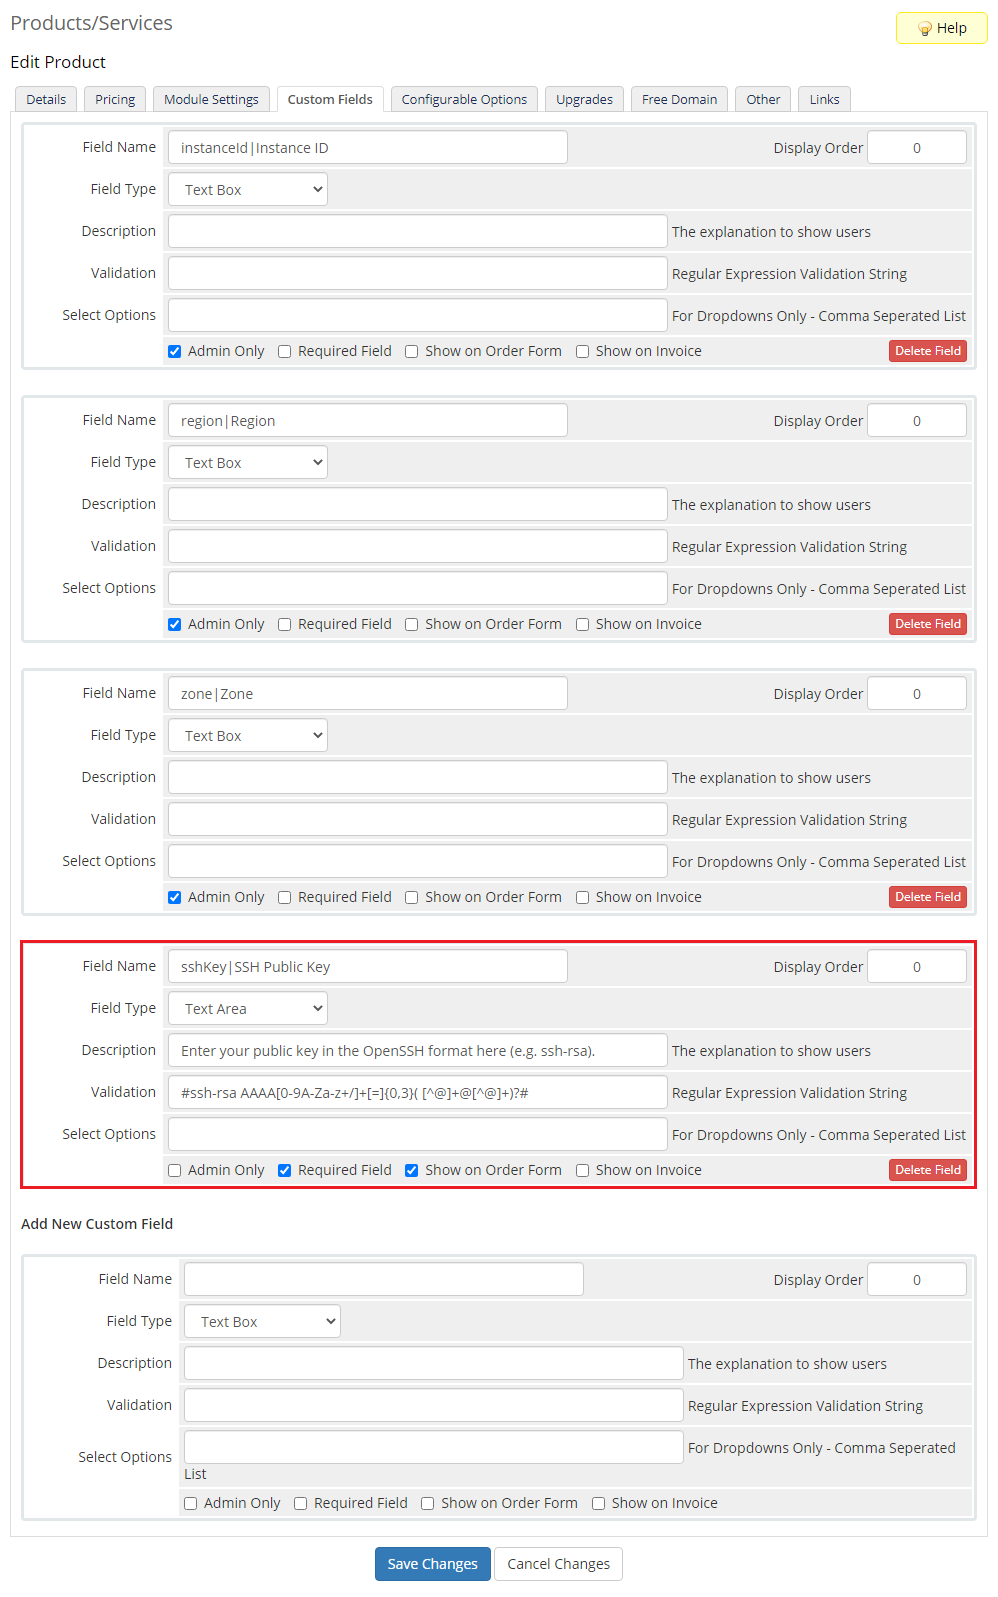Click Description input for instanceId field
This screenshot has width=998, height=1597.
coord(417,231)
